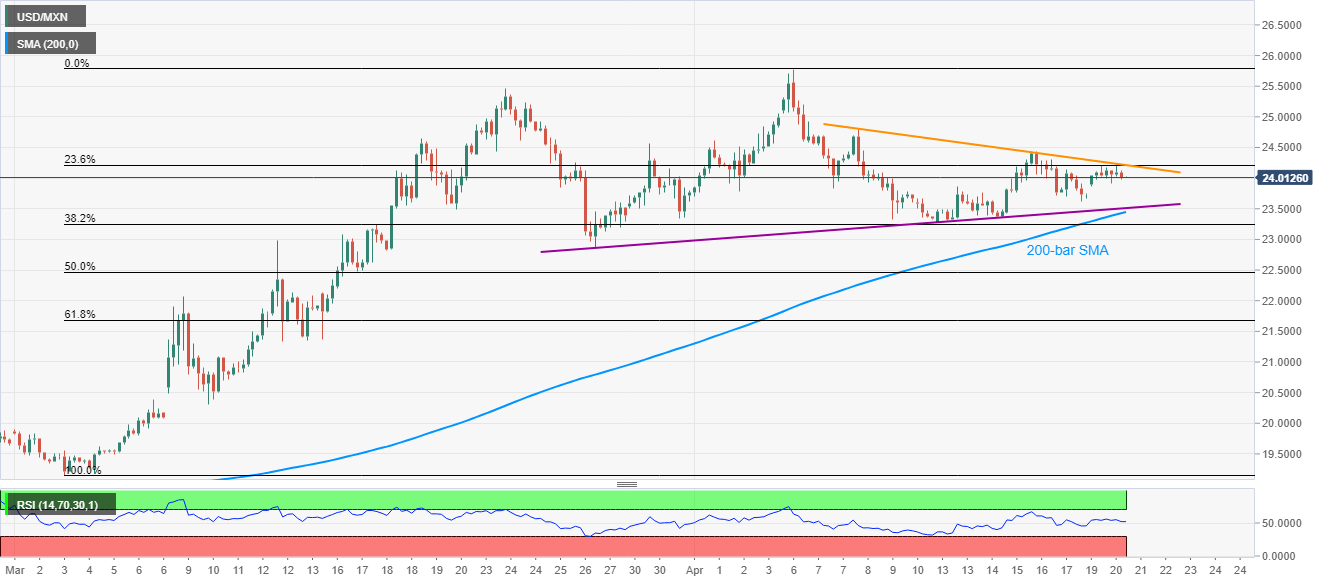Screen dimensions: 1331x583
Task: Click the 61.8% Fibonacci retracement label
Action: [78, 314]
